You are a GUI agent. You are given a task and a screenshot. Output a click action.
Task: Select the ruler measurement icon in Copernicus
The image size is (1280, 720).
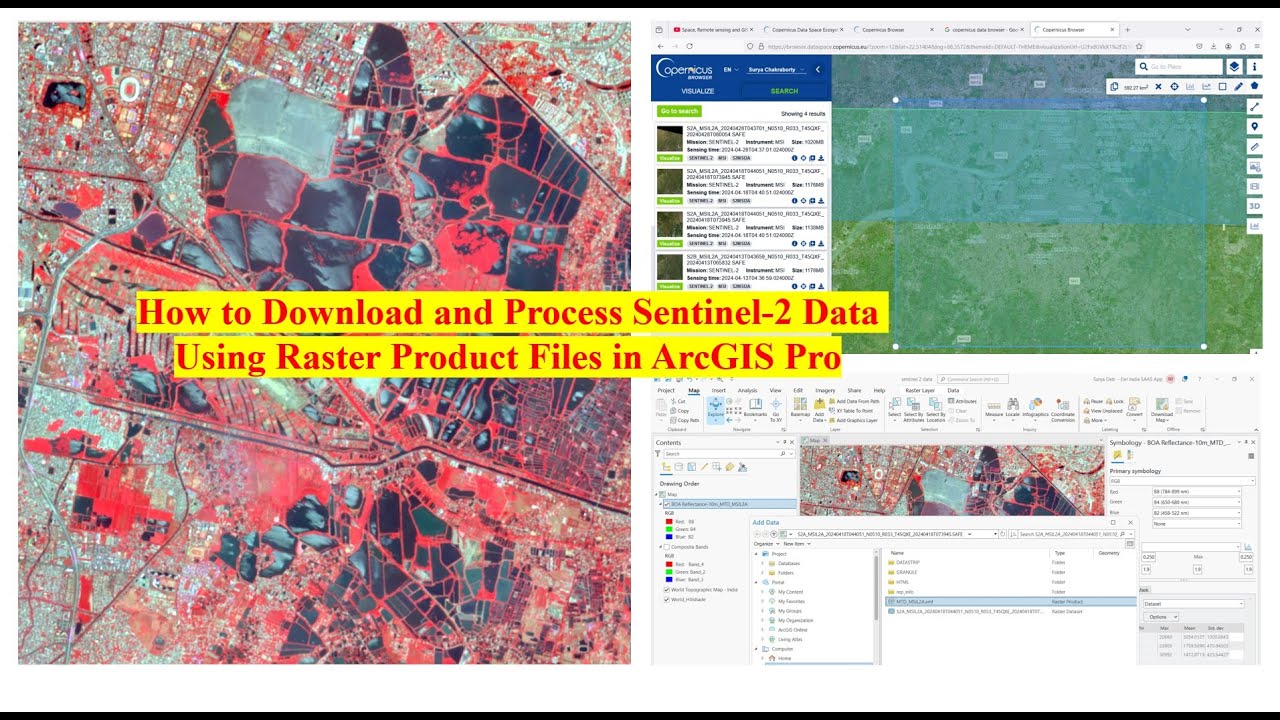pyautogui.click(x=1254, y=147)
